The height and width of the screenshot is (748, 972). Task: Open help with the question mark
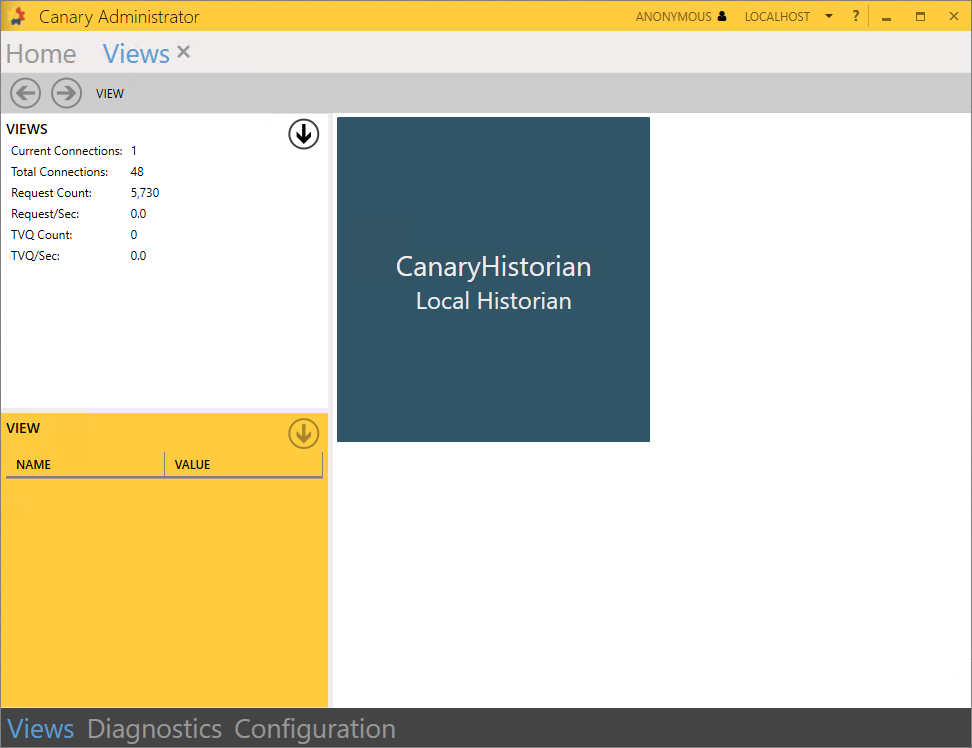(x=855, y=17)
